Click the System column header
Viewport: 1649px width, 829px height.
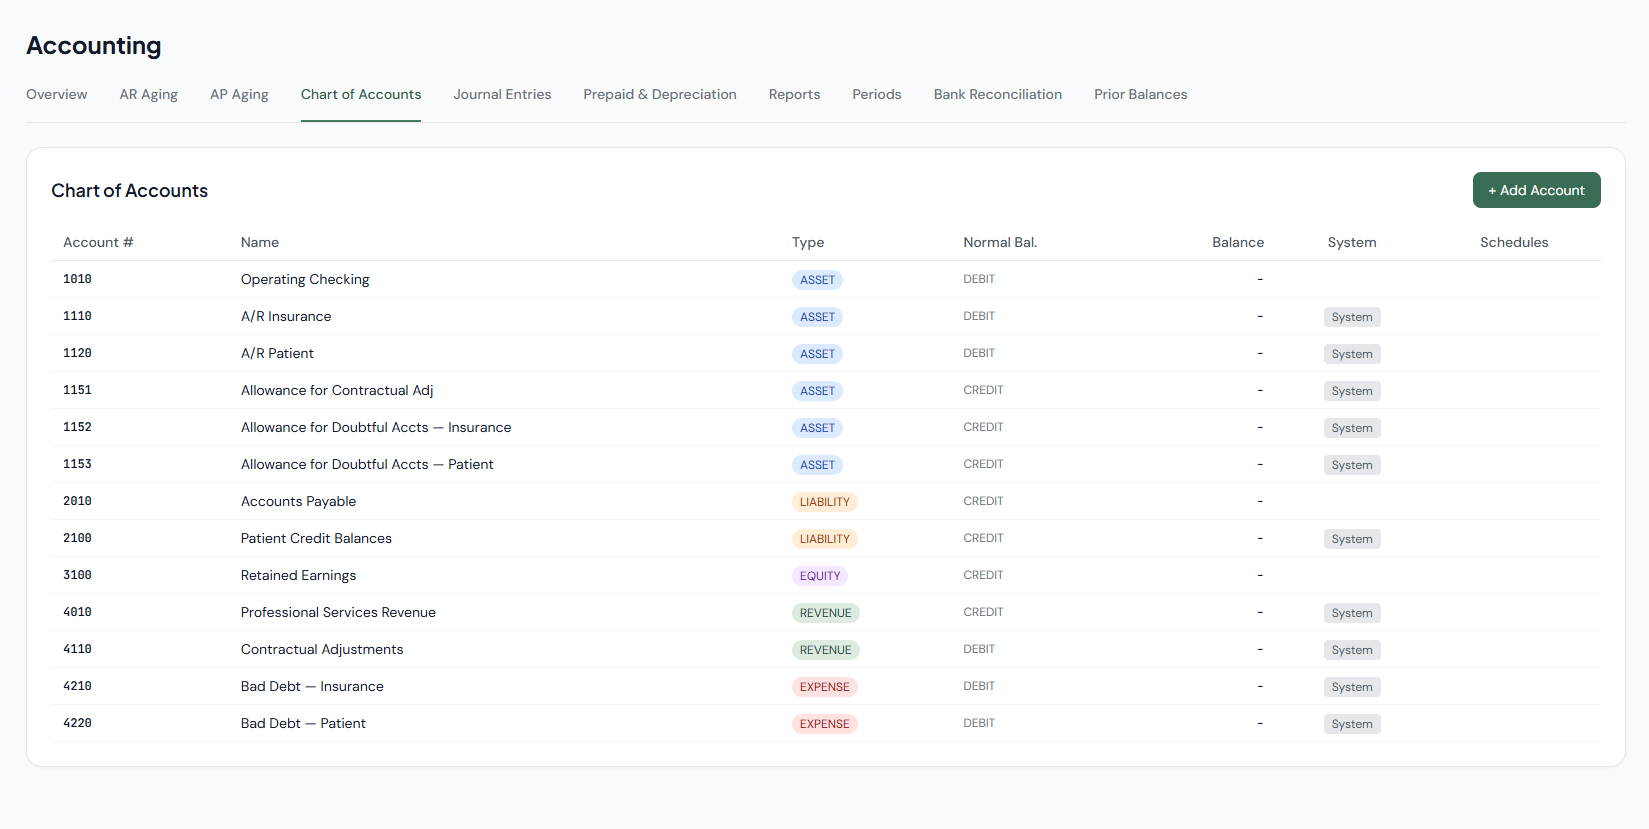pyautogui.click(x=1352, y=242)
